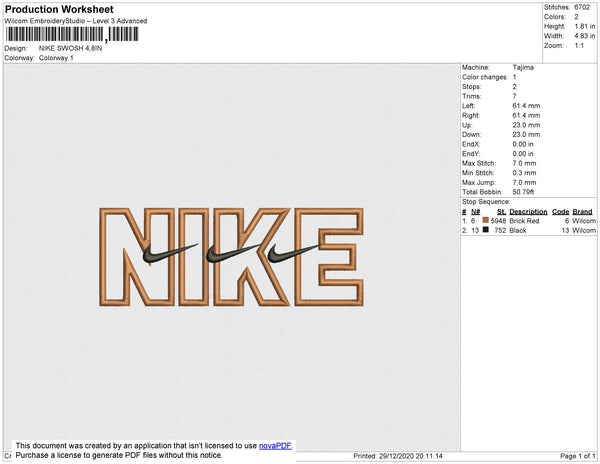The image size is (600, 464).
Task: Select the Machine value Tajima
Action: tap(523, 67)
